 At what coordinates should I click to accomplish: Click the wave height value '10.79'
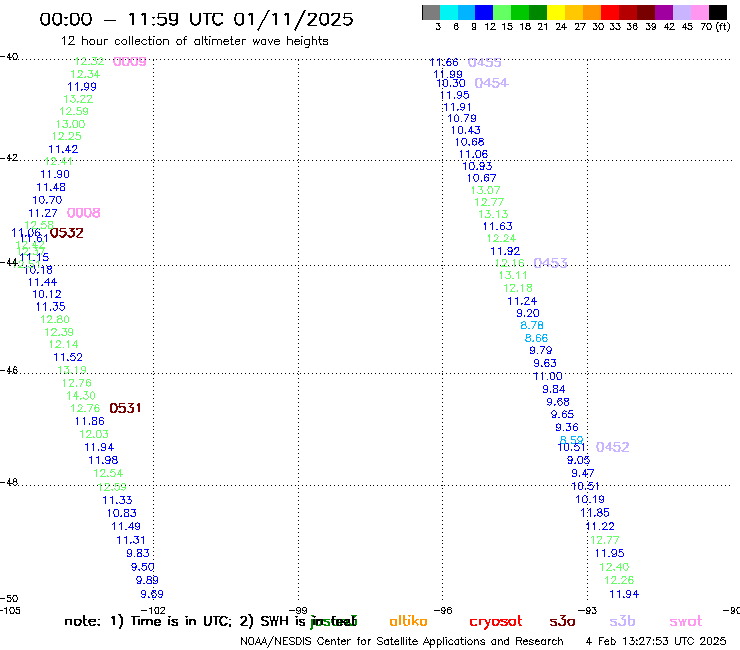(462, 118)
